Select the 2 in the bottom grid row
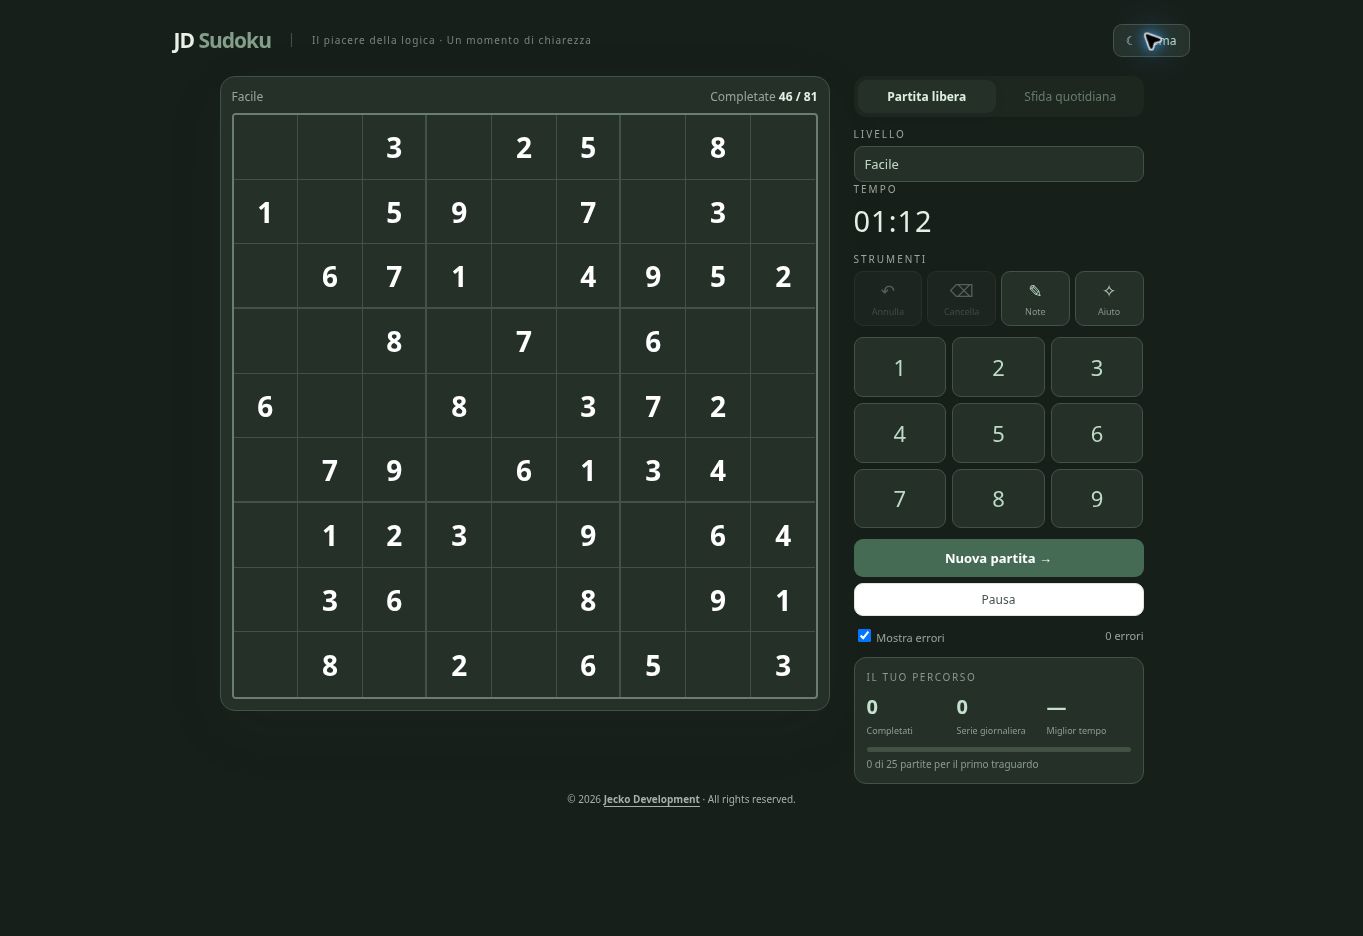 pos(459,665)
